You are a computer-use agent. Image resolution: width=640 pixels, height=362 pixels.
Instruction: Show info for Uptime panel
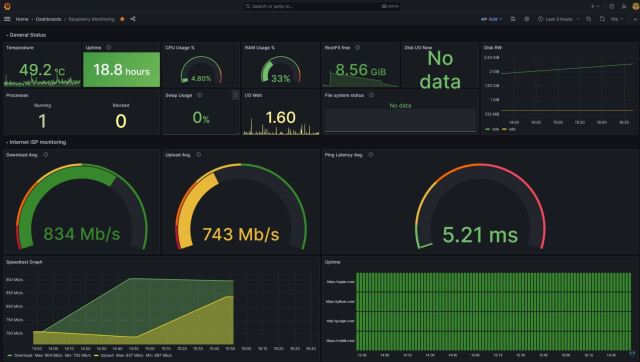coord(109,47)
